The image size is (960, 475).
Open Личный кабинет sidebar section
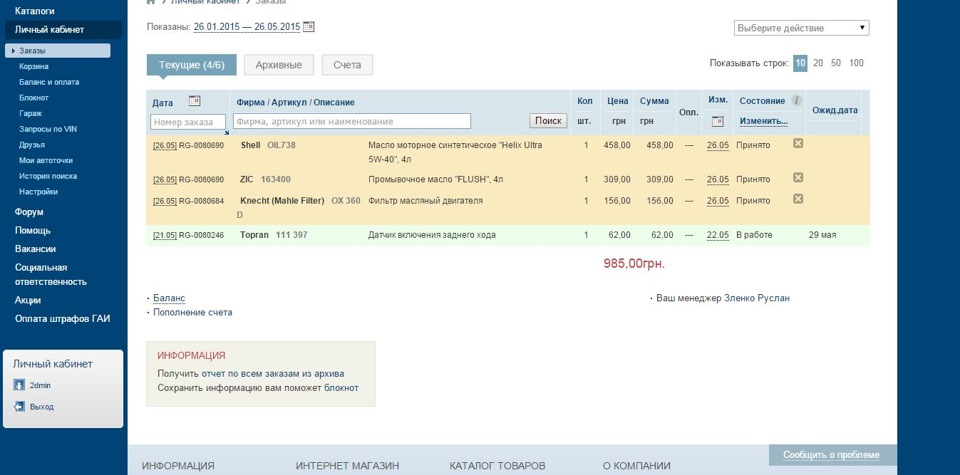click(63, 29)
